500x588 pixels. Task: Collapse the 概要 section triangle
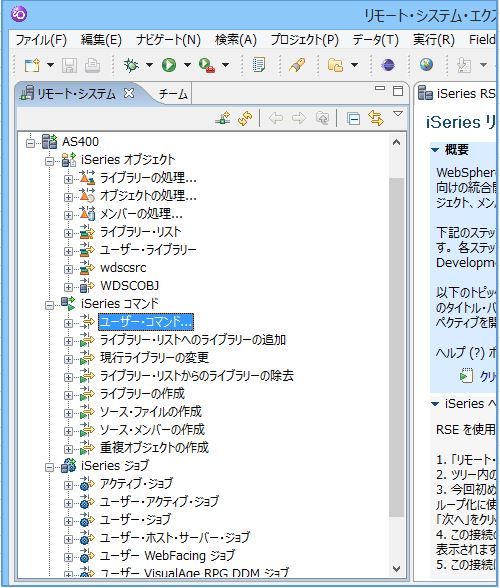pyautogui.click(x=435, y=150)
